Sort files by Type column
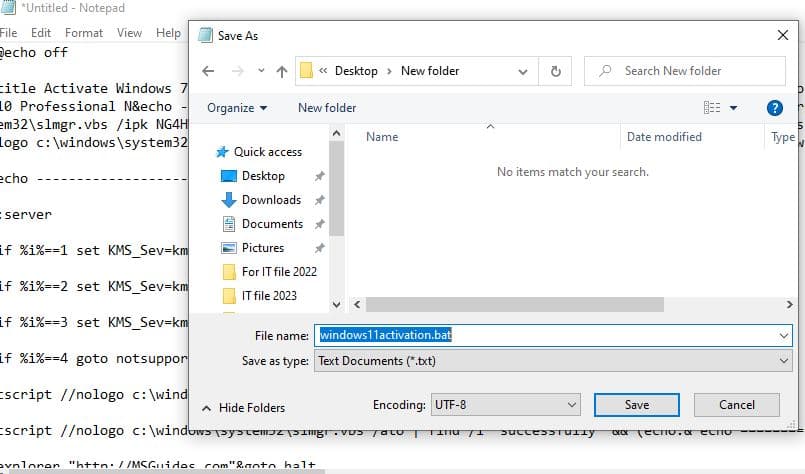 pyautogui.click(x=782, y=137)
